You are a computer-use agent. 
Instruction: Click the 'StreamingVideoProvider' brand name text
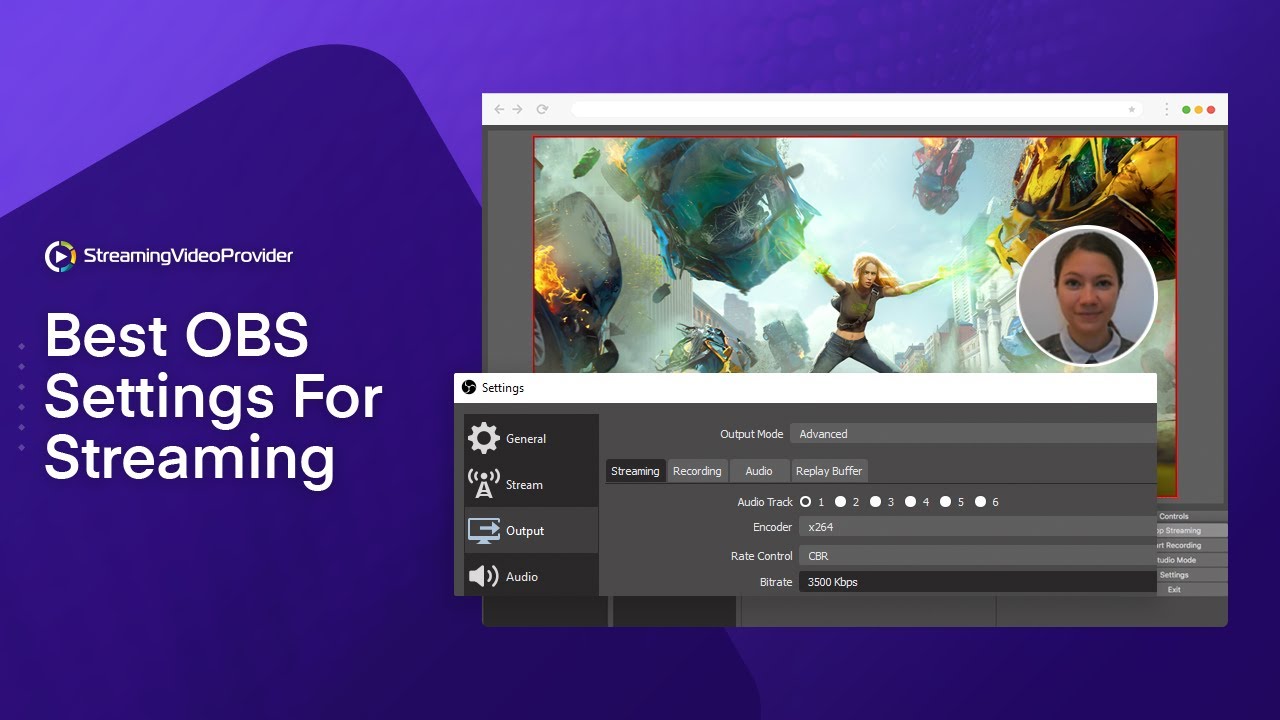(188, 256)
